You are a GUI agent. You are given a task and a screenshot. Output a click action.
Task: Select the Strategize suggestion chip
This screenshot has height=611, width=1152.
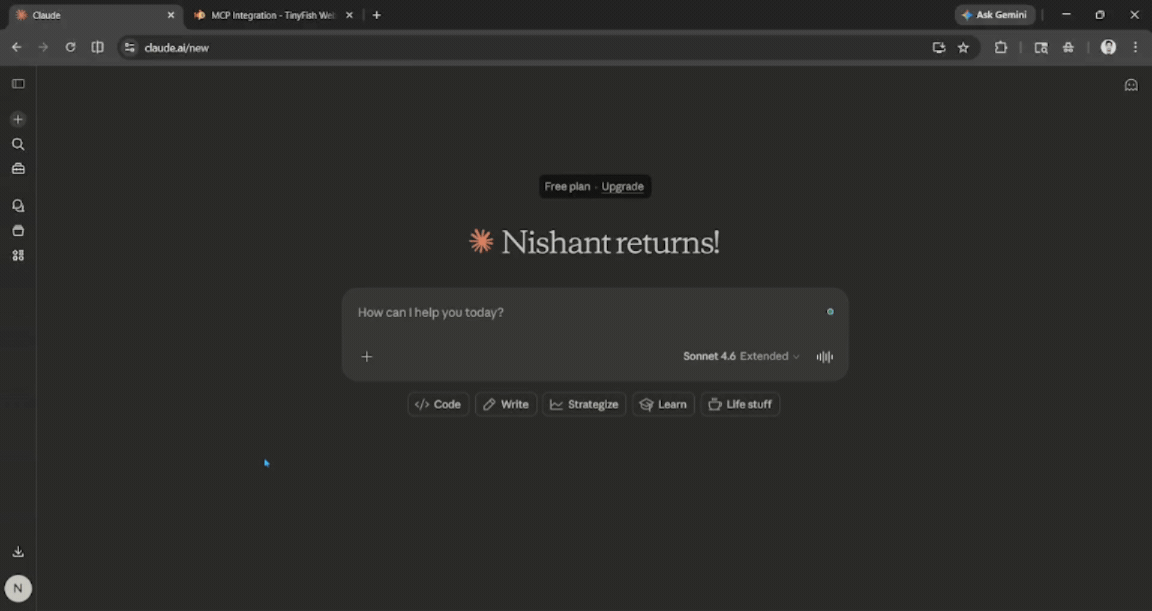(584, 404)
